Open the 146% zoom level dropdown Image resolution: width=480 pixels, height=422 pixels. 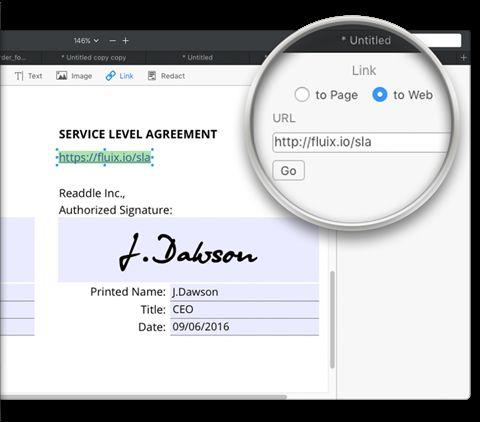click(86, 41)
